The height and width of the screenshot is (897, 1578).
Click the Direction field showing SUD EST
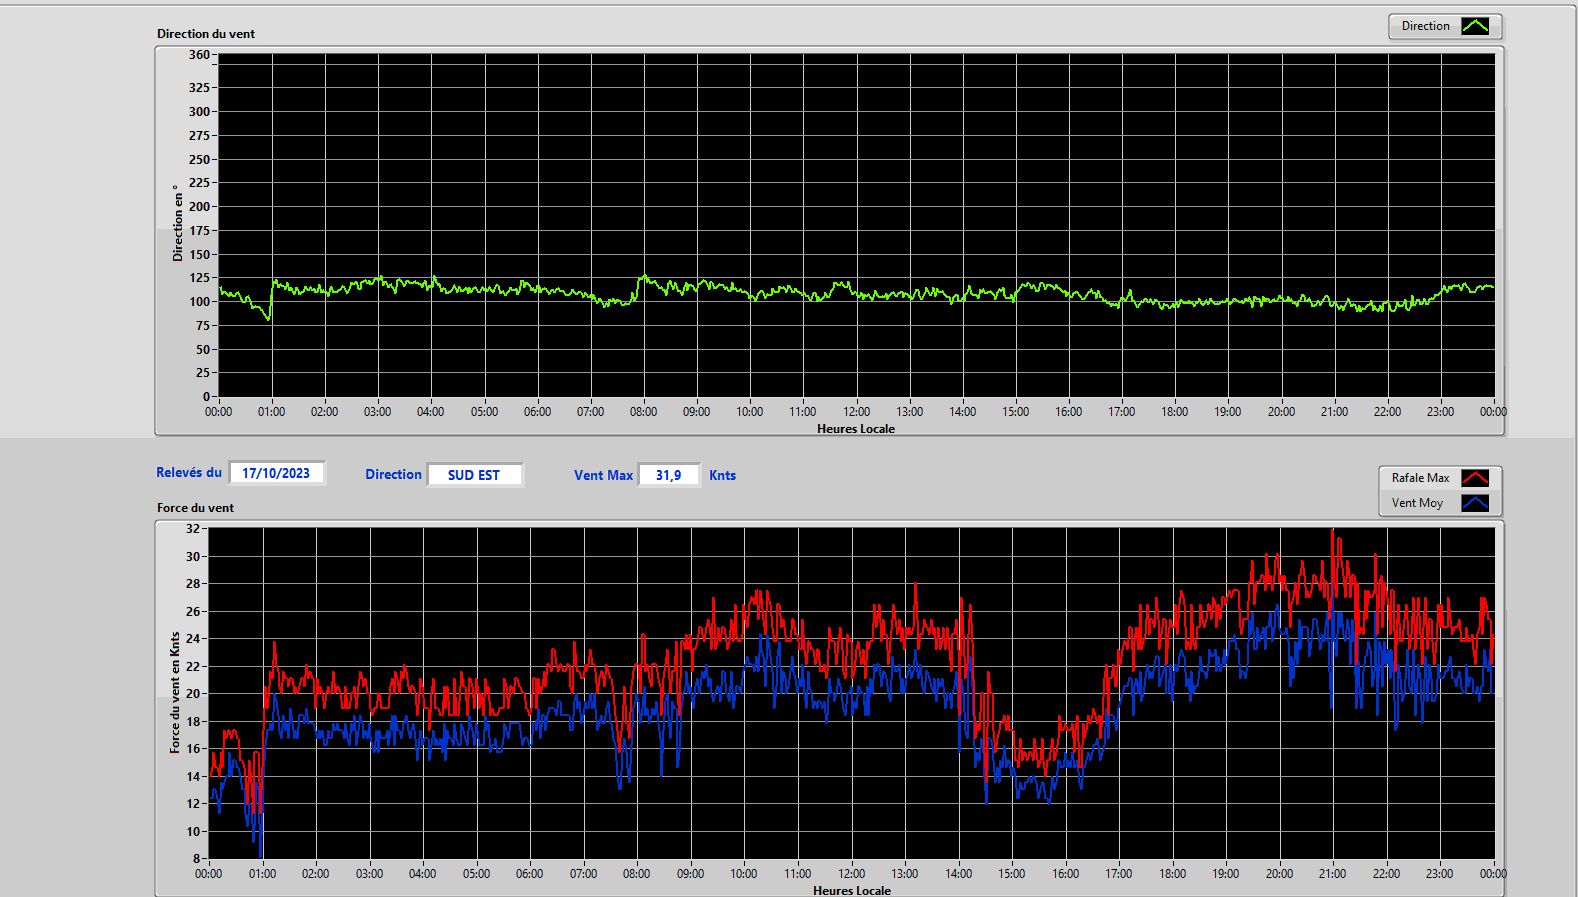(x=474, y=475)
